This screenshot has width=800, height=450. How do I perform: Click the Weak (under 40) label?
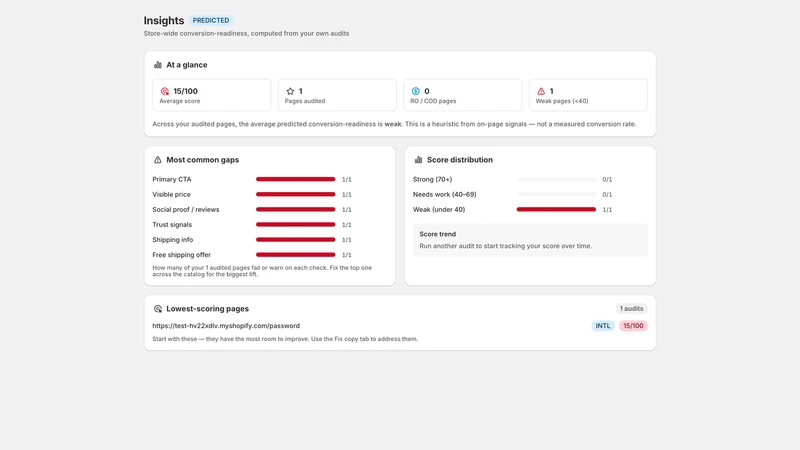click(x=439, y=209)
